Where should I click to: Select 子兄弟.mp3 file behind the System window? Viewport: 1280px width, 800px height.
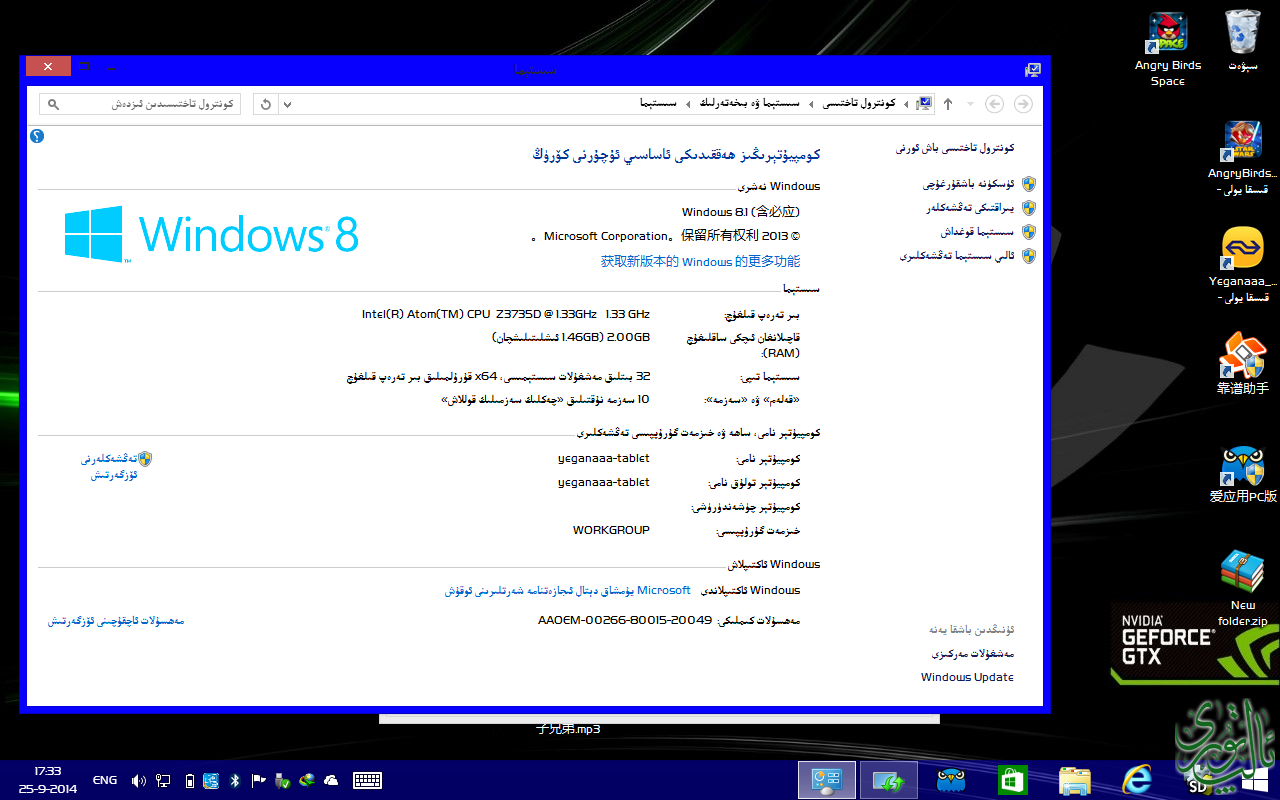(568, 729)
